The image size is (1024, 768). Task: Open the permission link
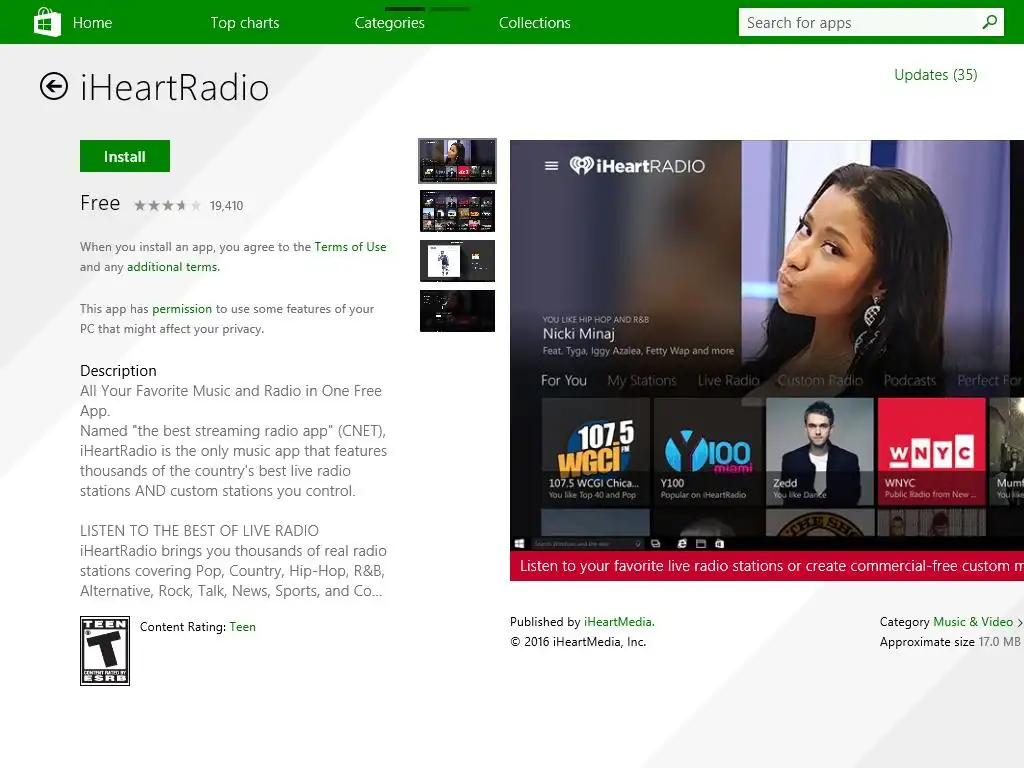tap(182, 309)
